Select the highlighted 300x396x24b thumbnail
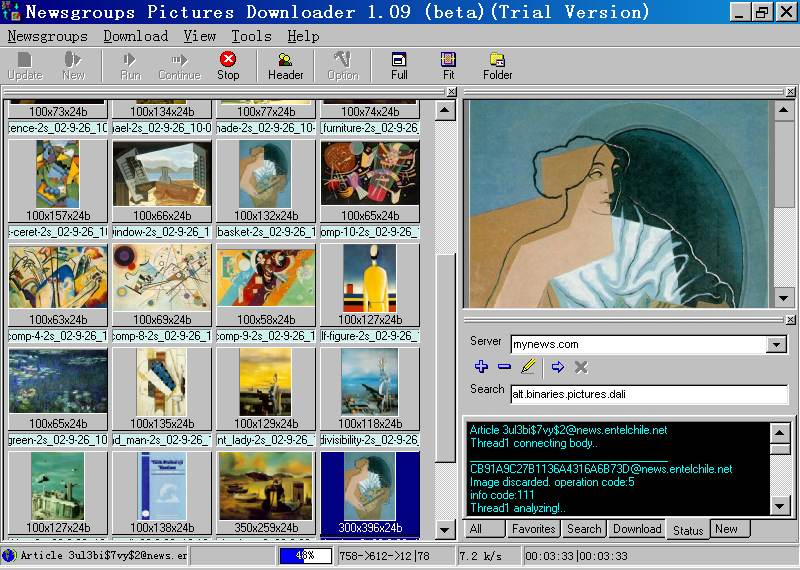800x570 pixels. [x=369, y=492]
